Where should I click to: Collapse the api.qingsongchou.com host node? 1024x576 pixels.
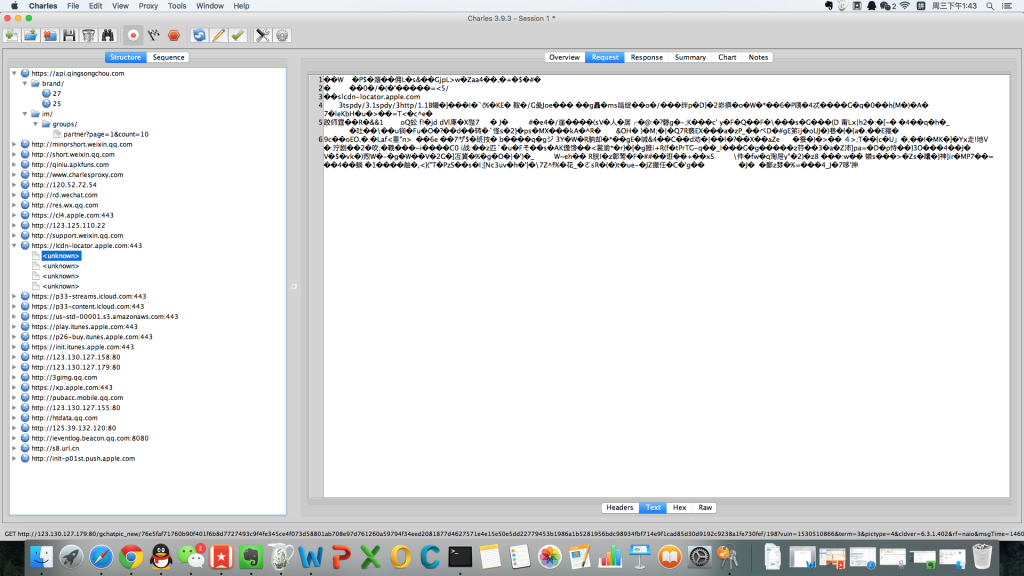pyautogui.click(x=14, y=73)
